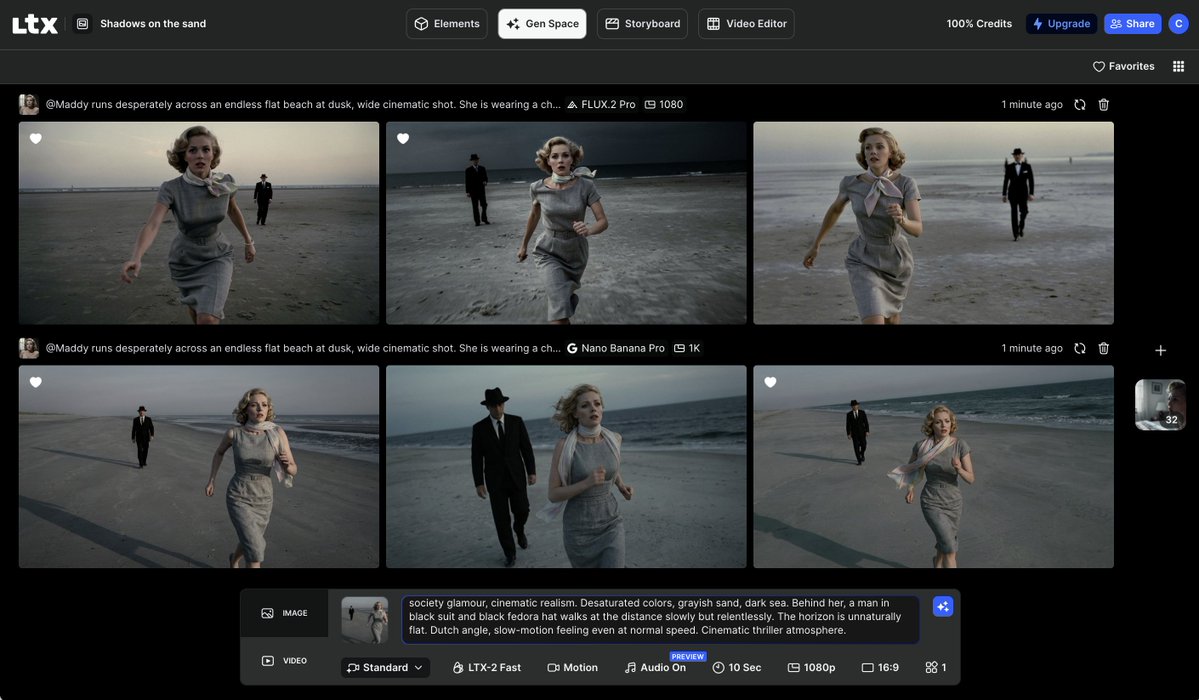Open the Video Editor tab

pyautogui.click(x=746, y=24)
